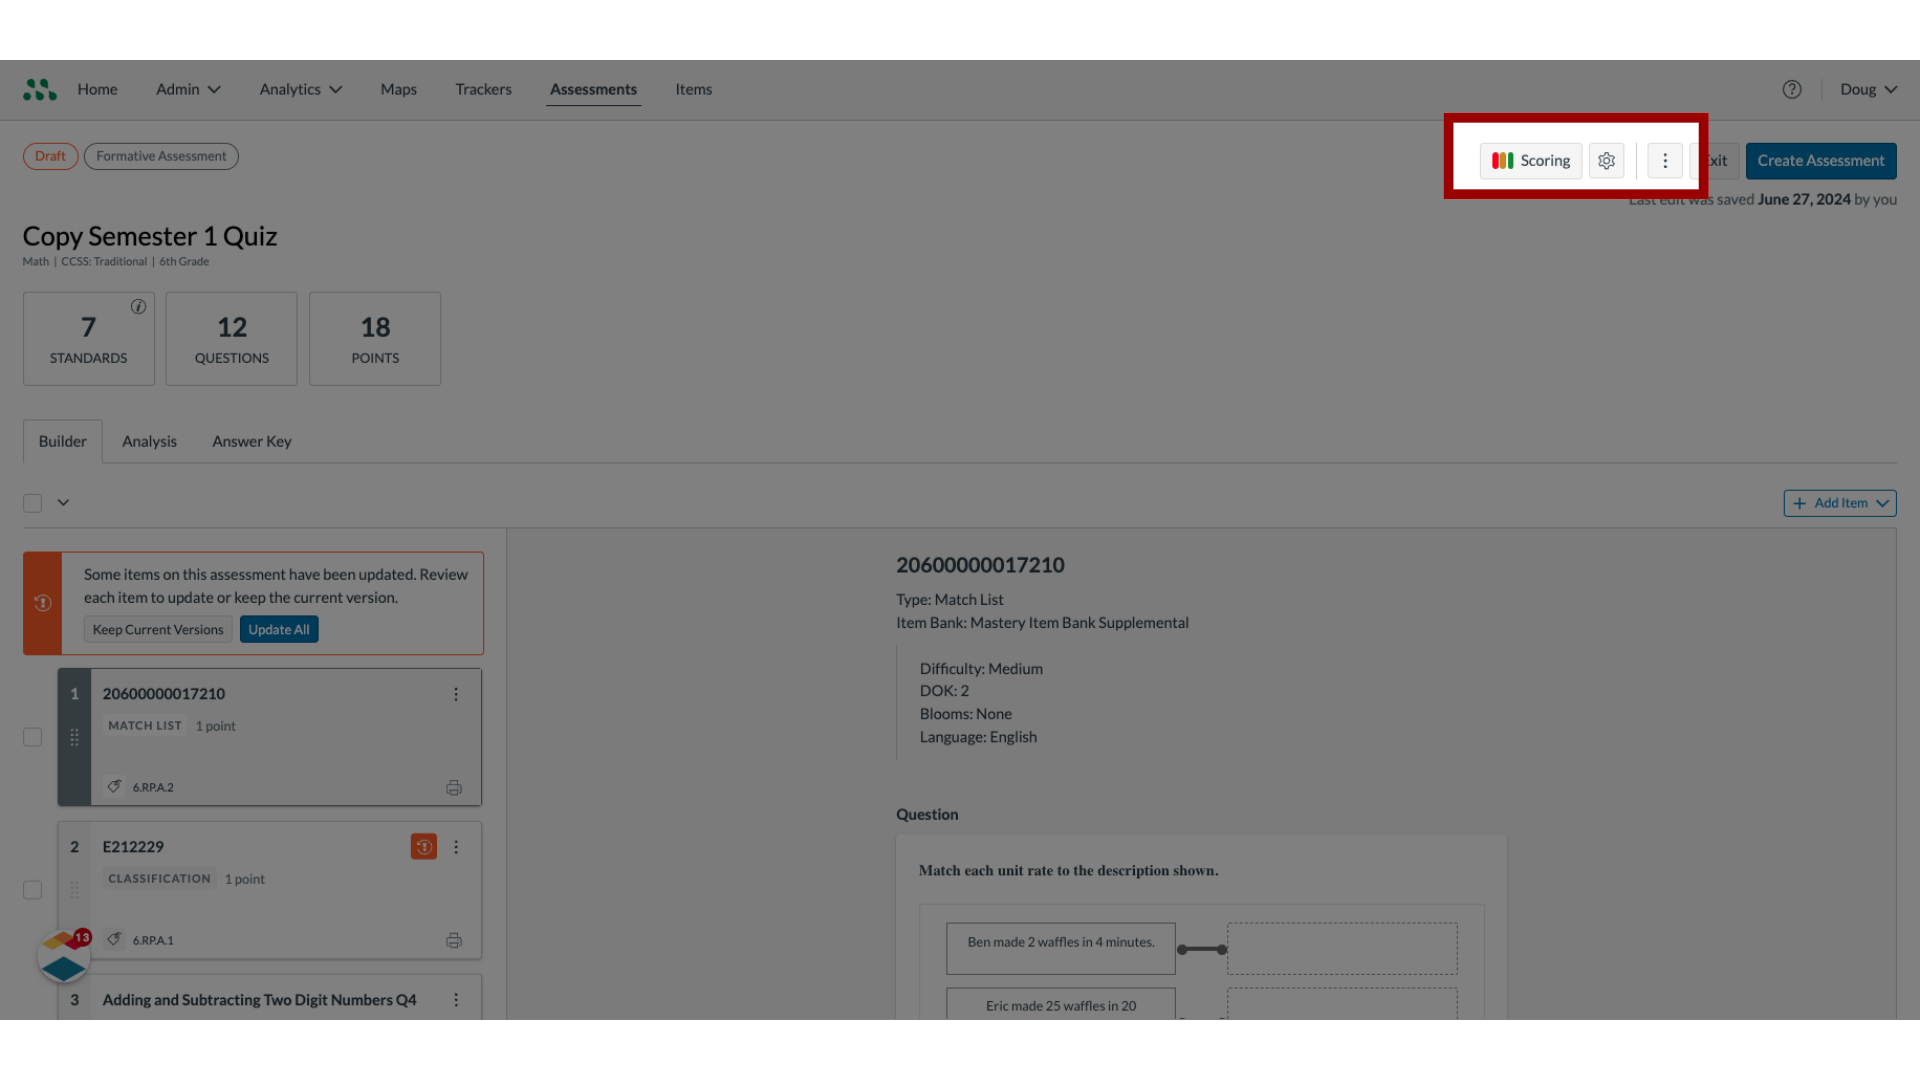Expand the chevron next to top checkbox
This screenshot has height=1080, width=1920.
click(63, 504)
